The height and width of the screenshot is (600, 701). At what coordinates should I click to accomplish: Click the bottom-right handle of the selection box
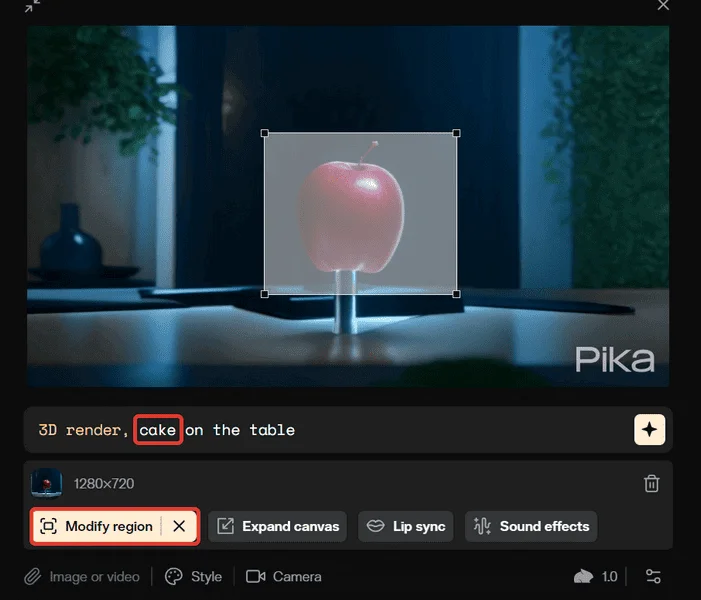pyautogui.click(x=456, y=294)
